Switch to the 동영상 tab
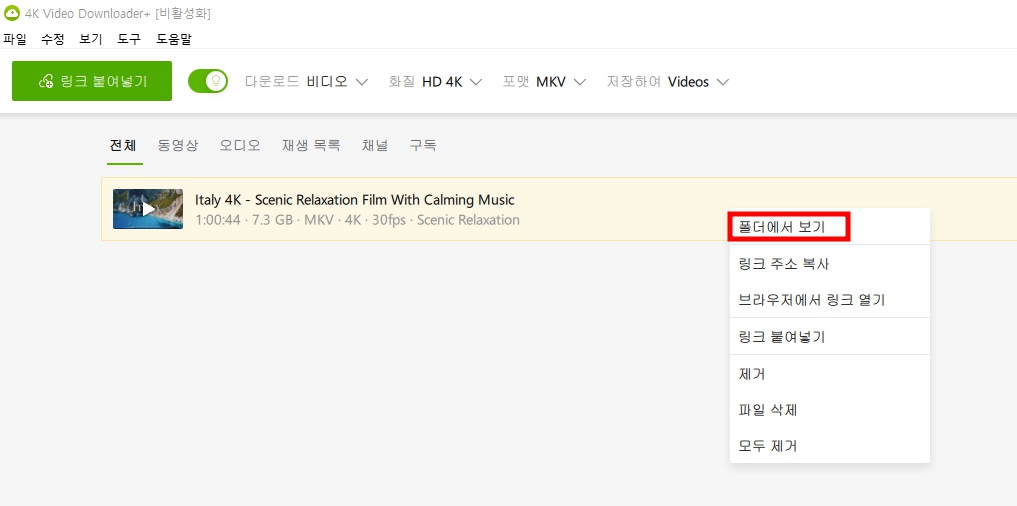 point(178,145)
